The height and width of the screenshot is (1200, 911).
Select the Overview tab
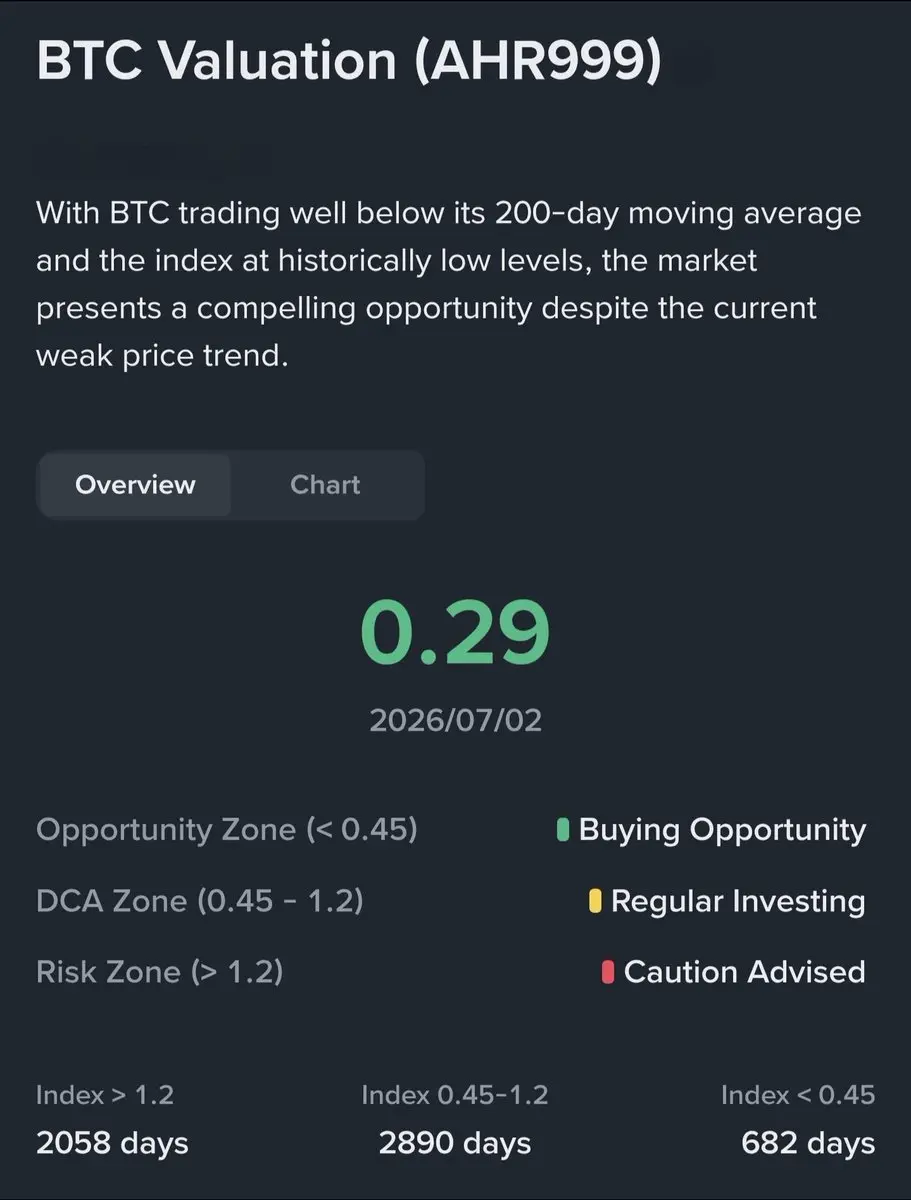(135, 485)
